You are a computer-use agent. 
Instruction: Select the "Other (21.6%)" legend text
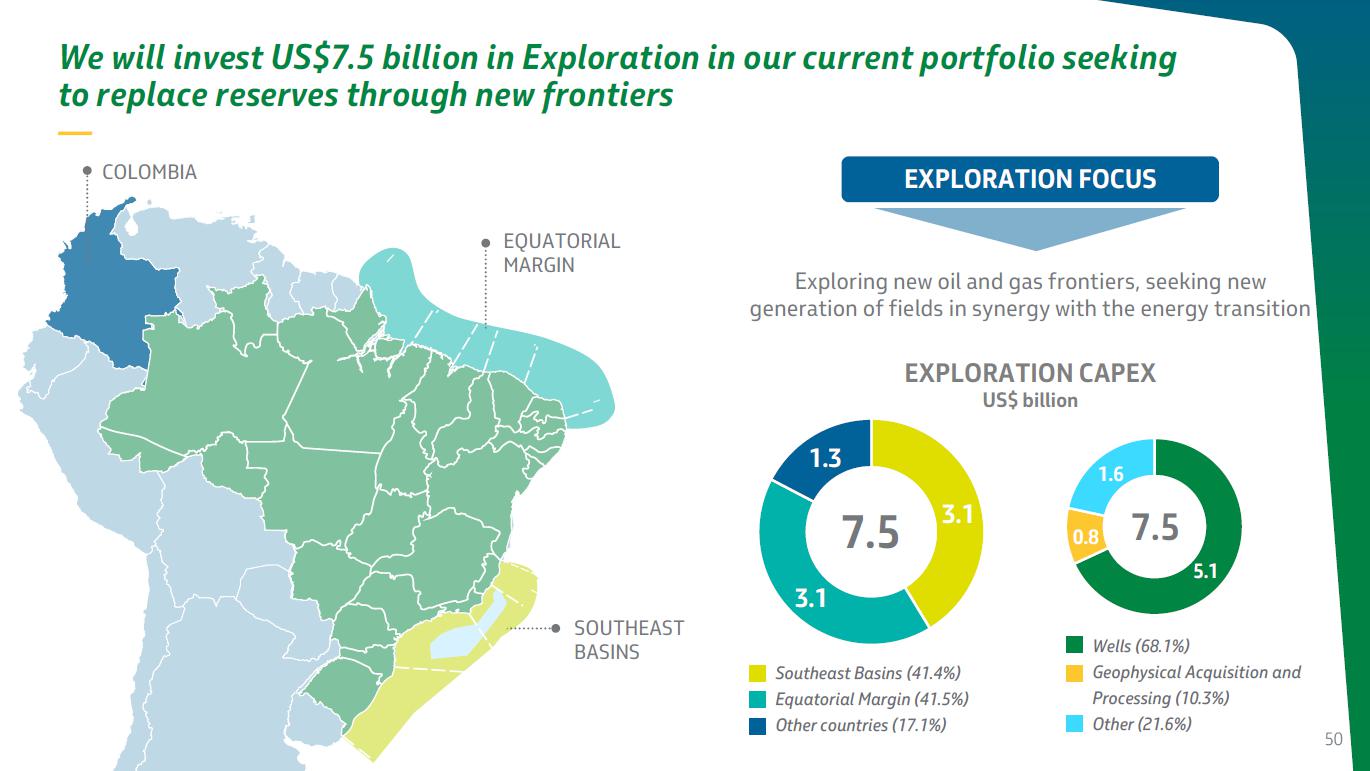(x=1142, y=724)
